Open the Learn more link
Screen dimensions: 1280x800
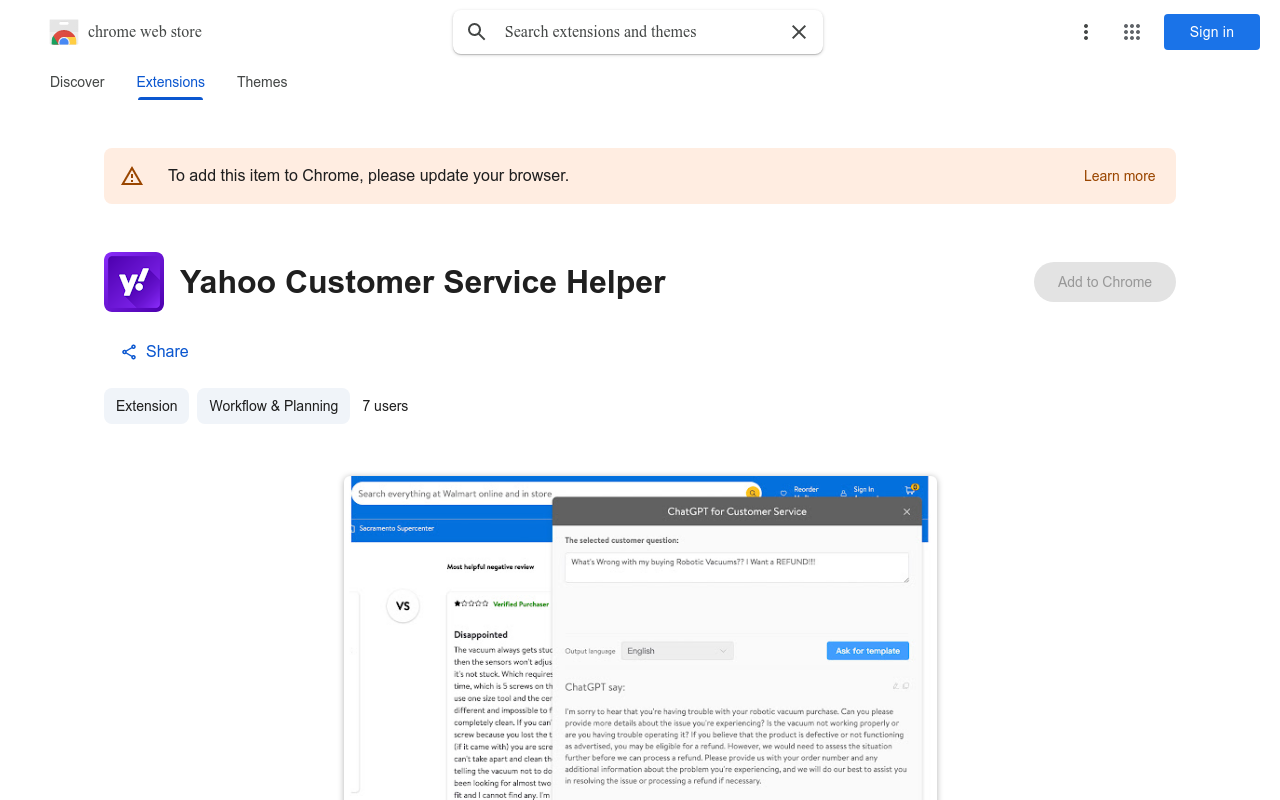click(1119, 176)
